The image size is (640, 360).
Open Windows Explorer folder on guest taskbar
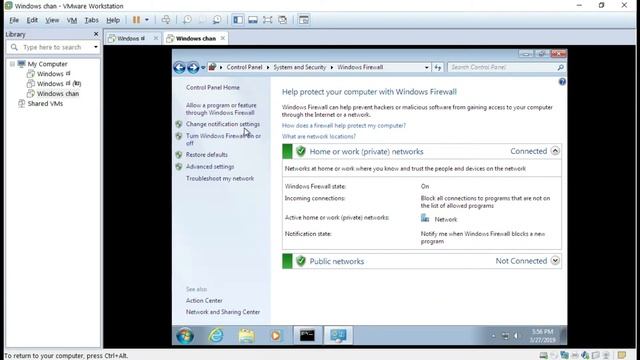click(x=247, y=336)
